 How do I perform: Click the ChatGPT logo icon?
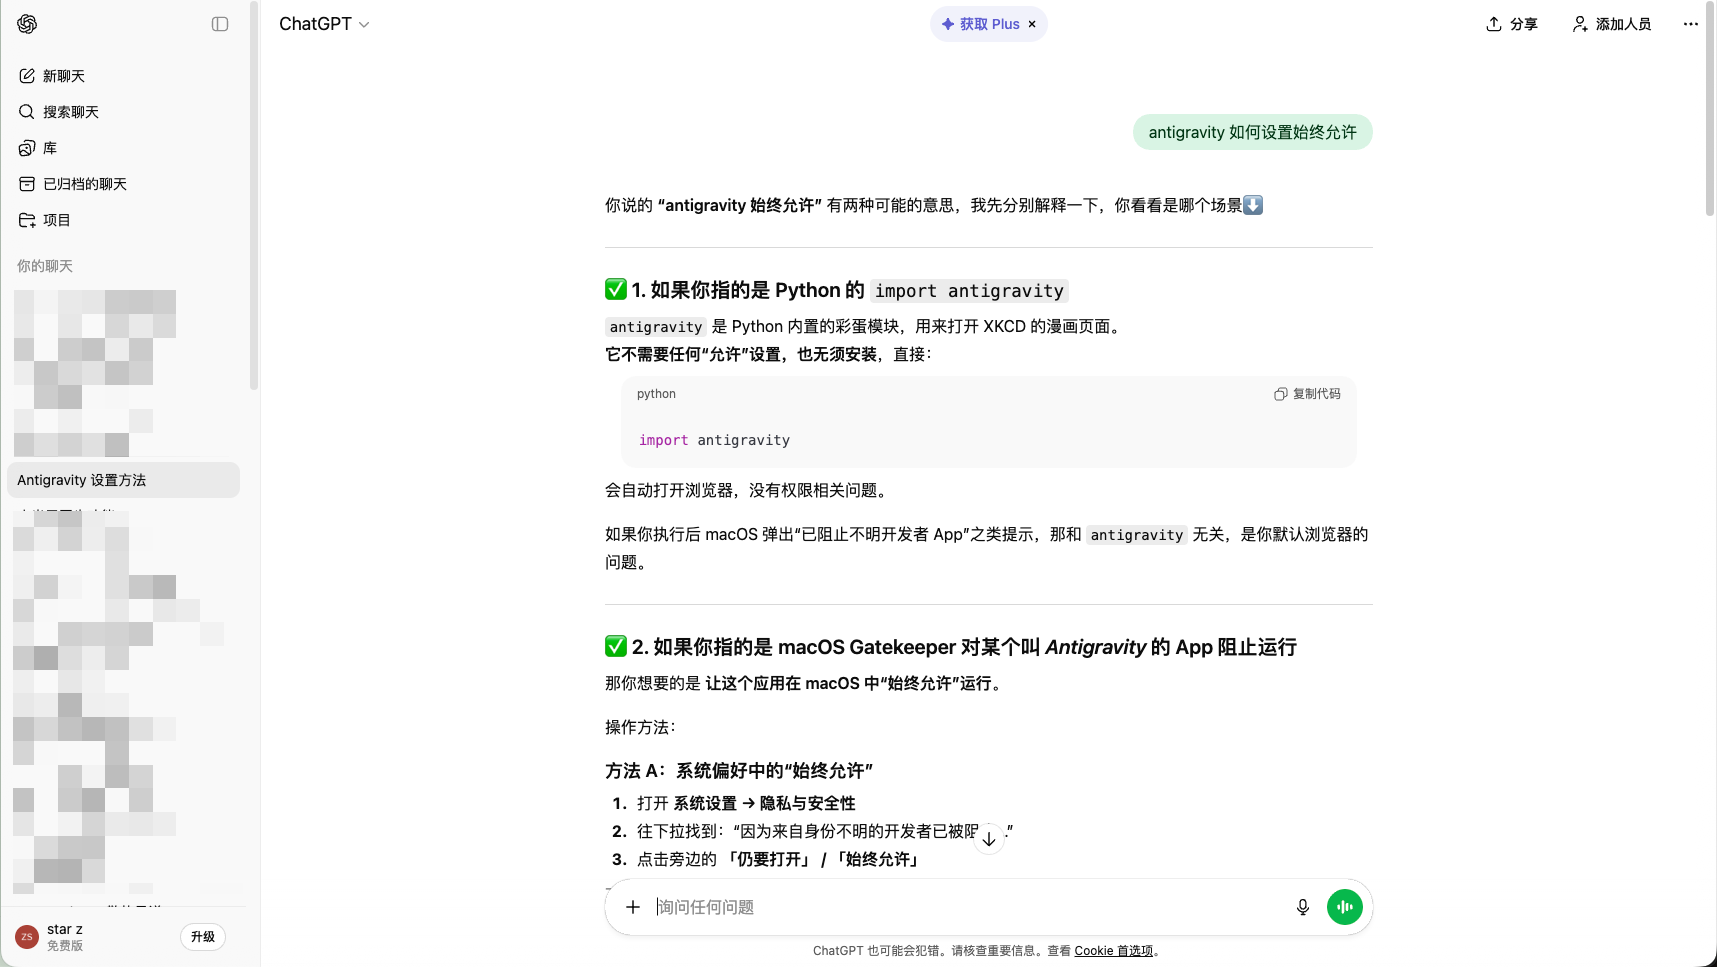27,24
